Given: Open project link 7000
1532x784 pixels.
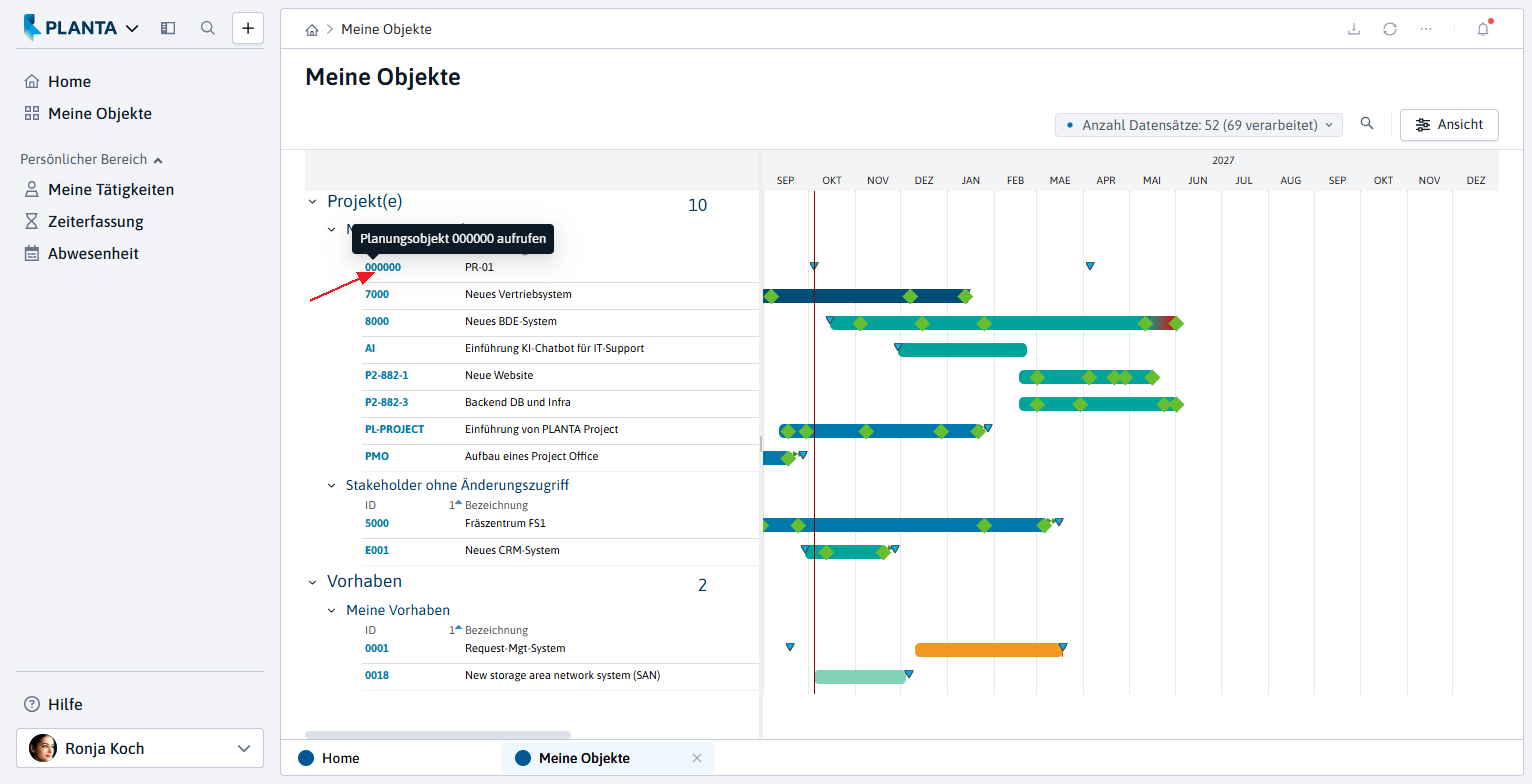Looking at the screenshot, I should tap(377, 295).
